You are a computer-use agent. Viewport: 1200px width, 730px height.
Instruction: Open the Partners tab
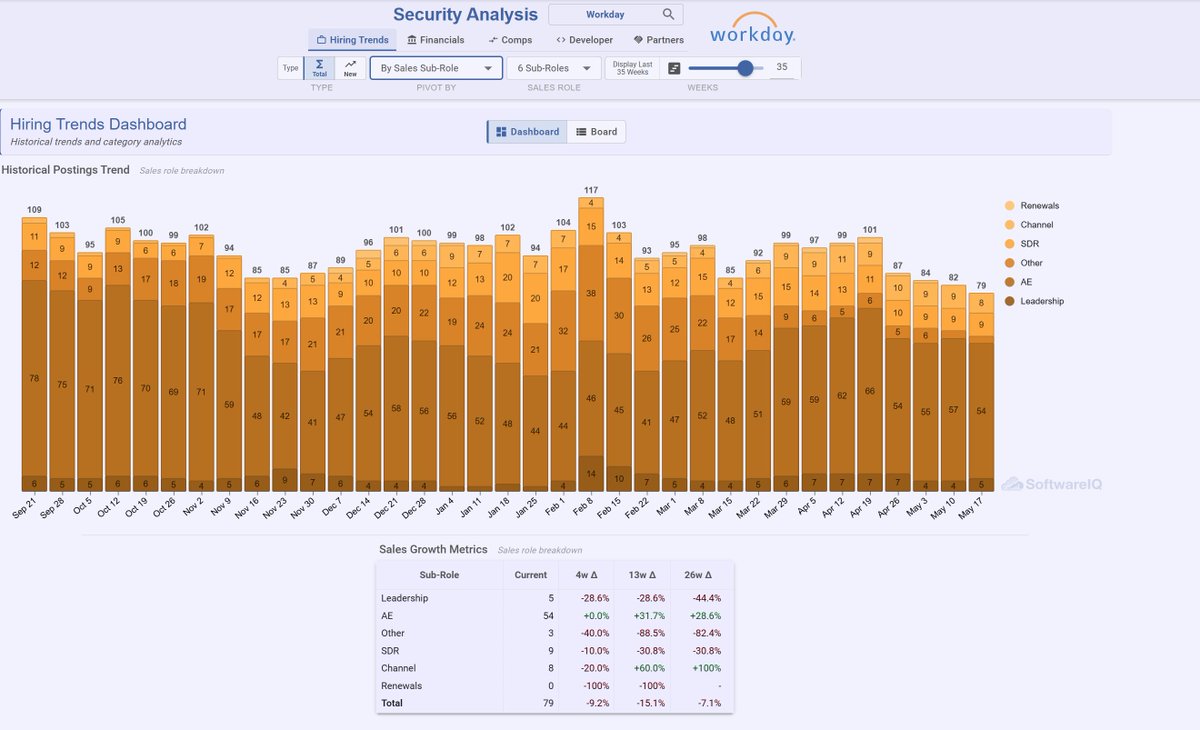click(x=659, y=40)
